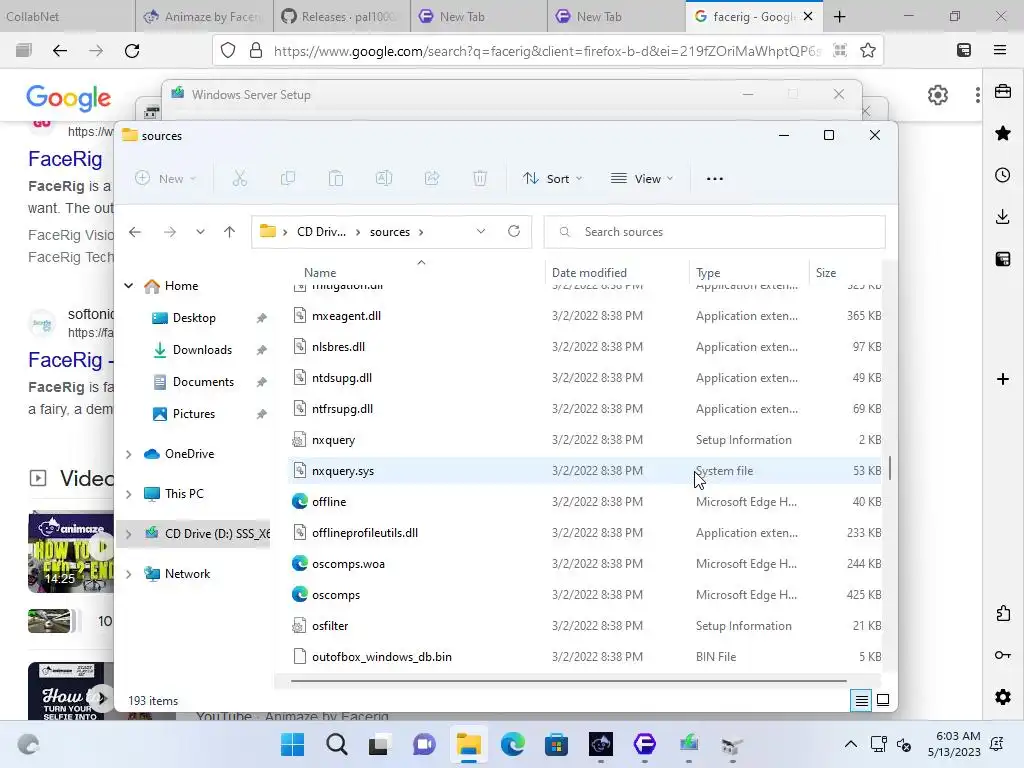Go forward in Explorer navigation
This screenshot has height=768, width=1024.
coord(170,232)
